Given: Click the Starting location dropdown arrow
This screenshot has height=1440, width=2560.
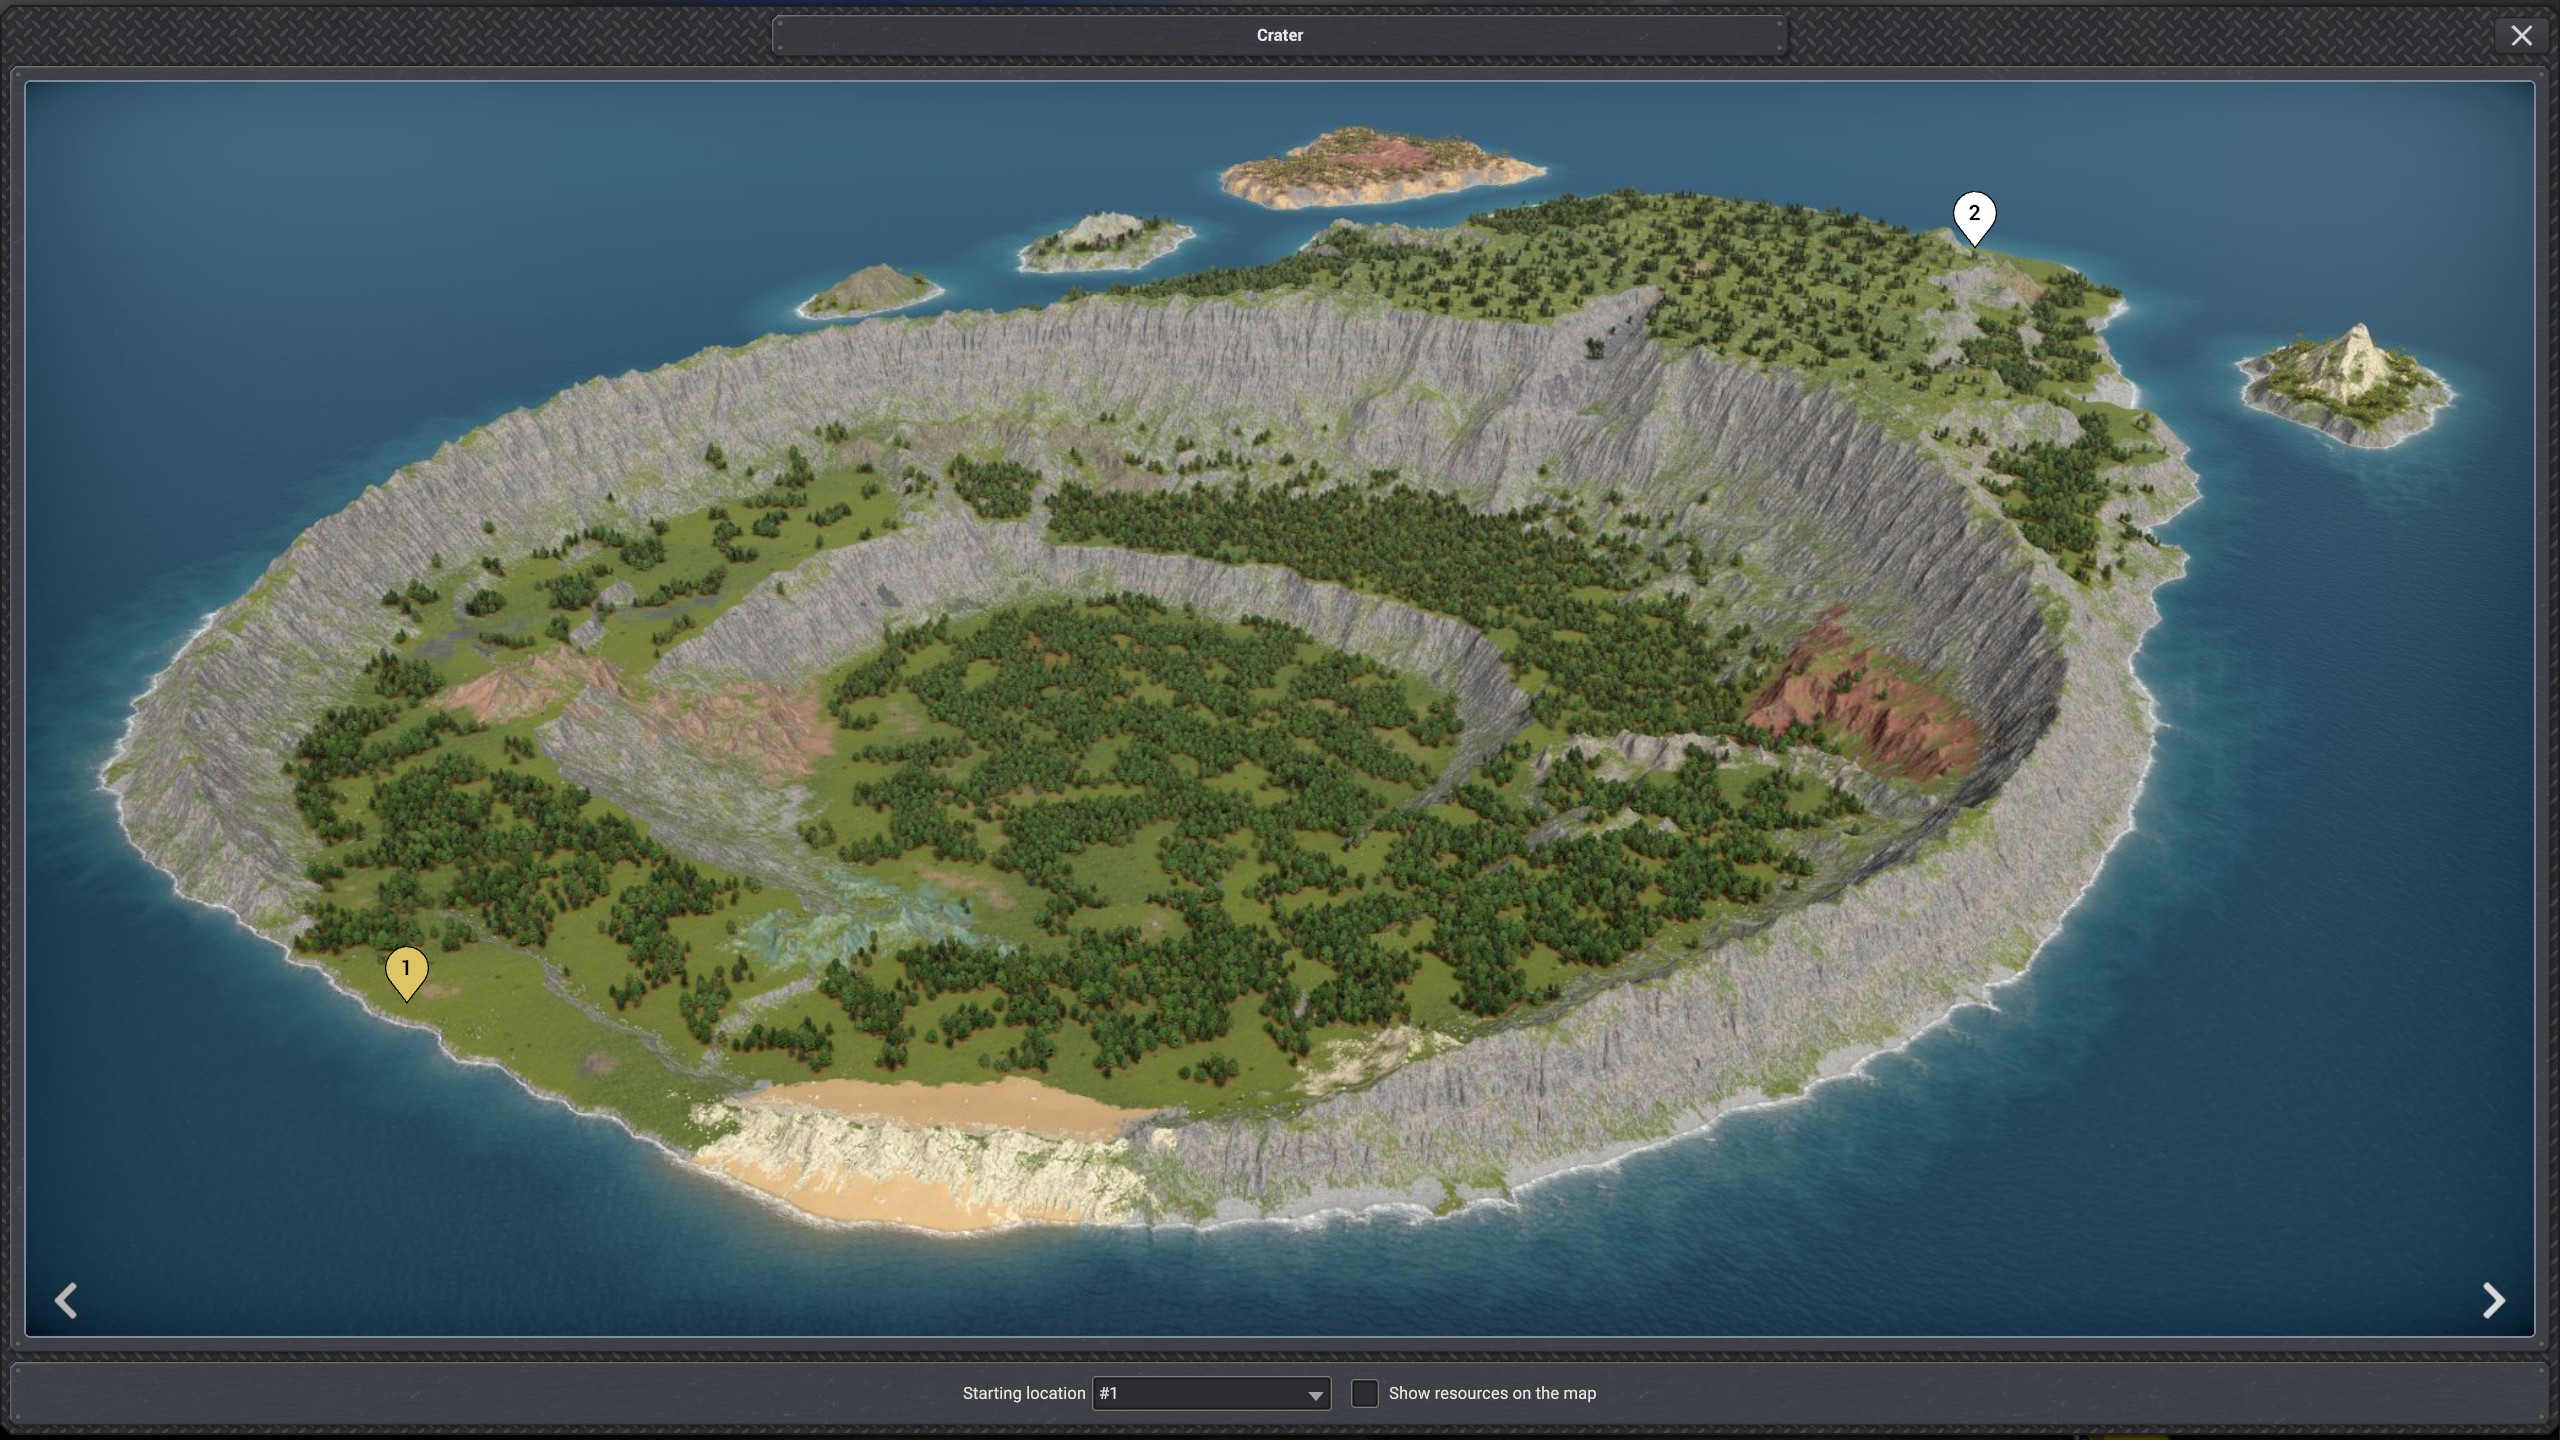Looking at the screenshot, I should (1315, 1394).
